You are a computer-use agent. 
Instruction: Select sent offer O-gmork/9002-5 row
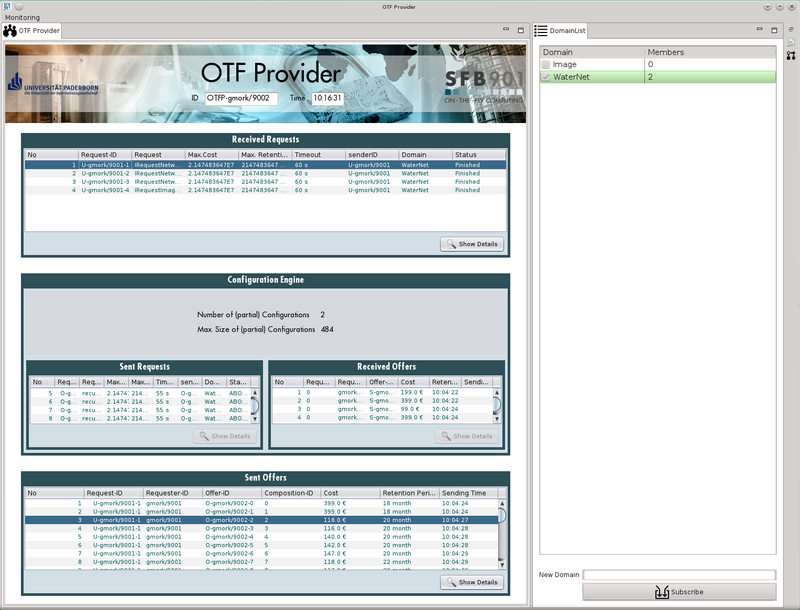[x=262, y=545]
